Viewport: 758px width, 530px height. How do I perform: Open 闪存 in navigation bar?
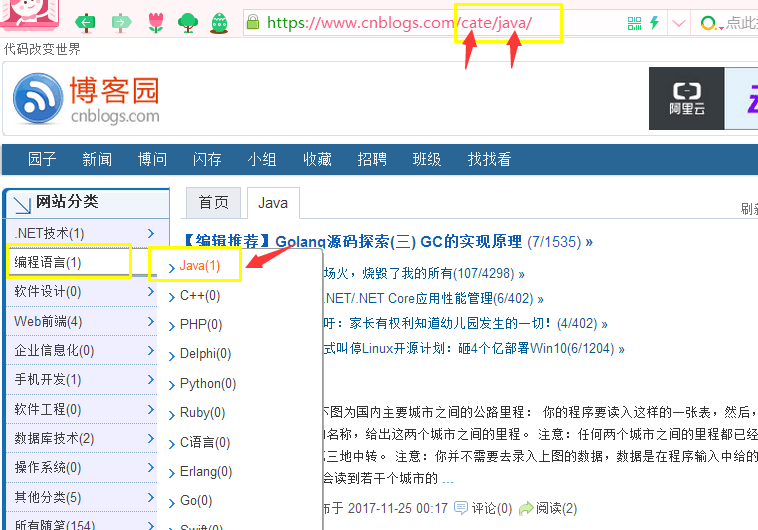pos(207,159)
